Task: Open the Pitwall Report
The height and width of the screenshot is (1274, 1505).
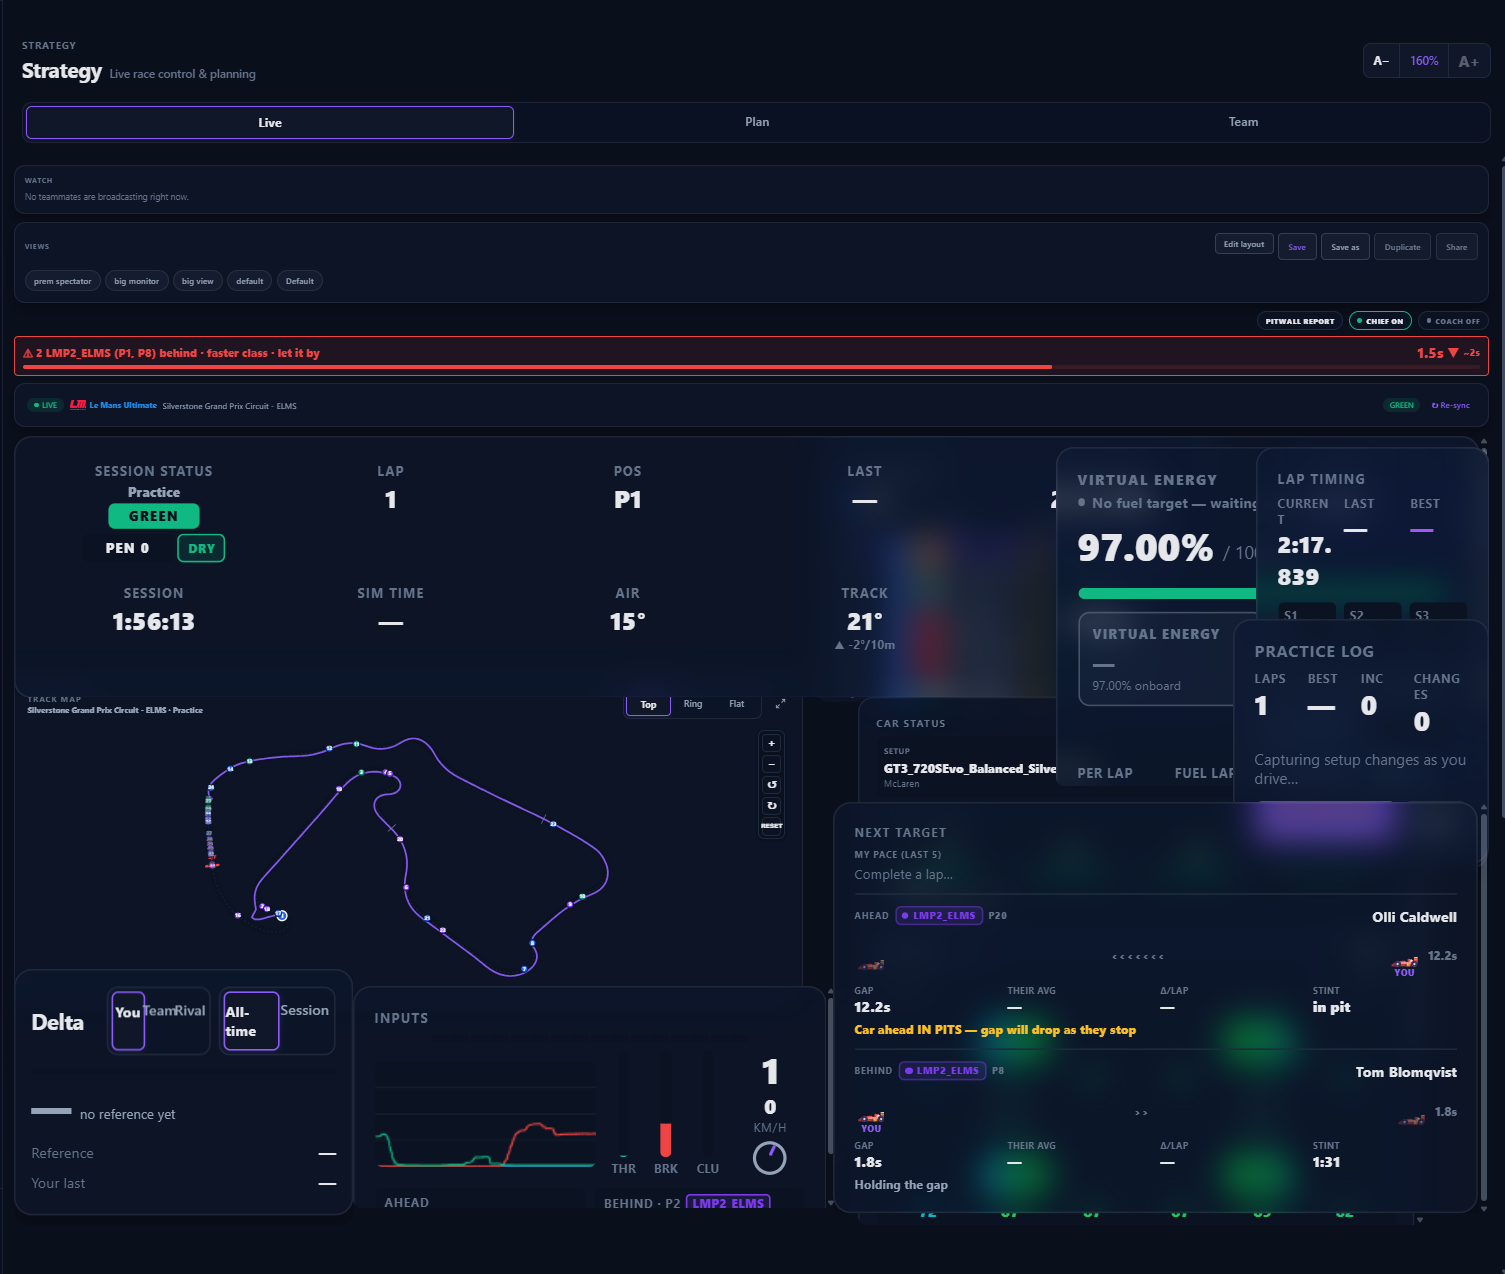Action: [1300, 321]
